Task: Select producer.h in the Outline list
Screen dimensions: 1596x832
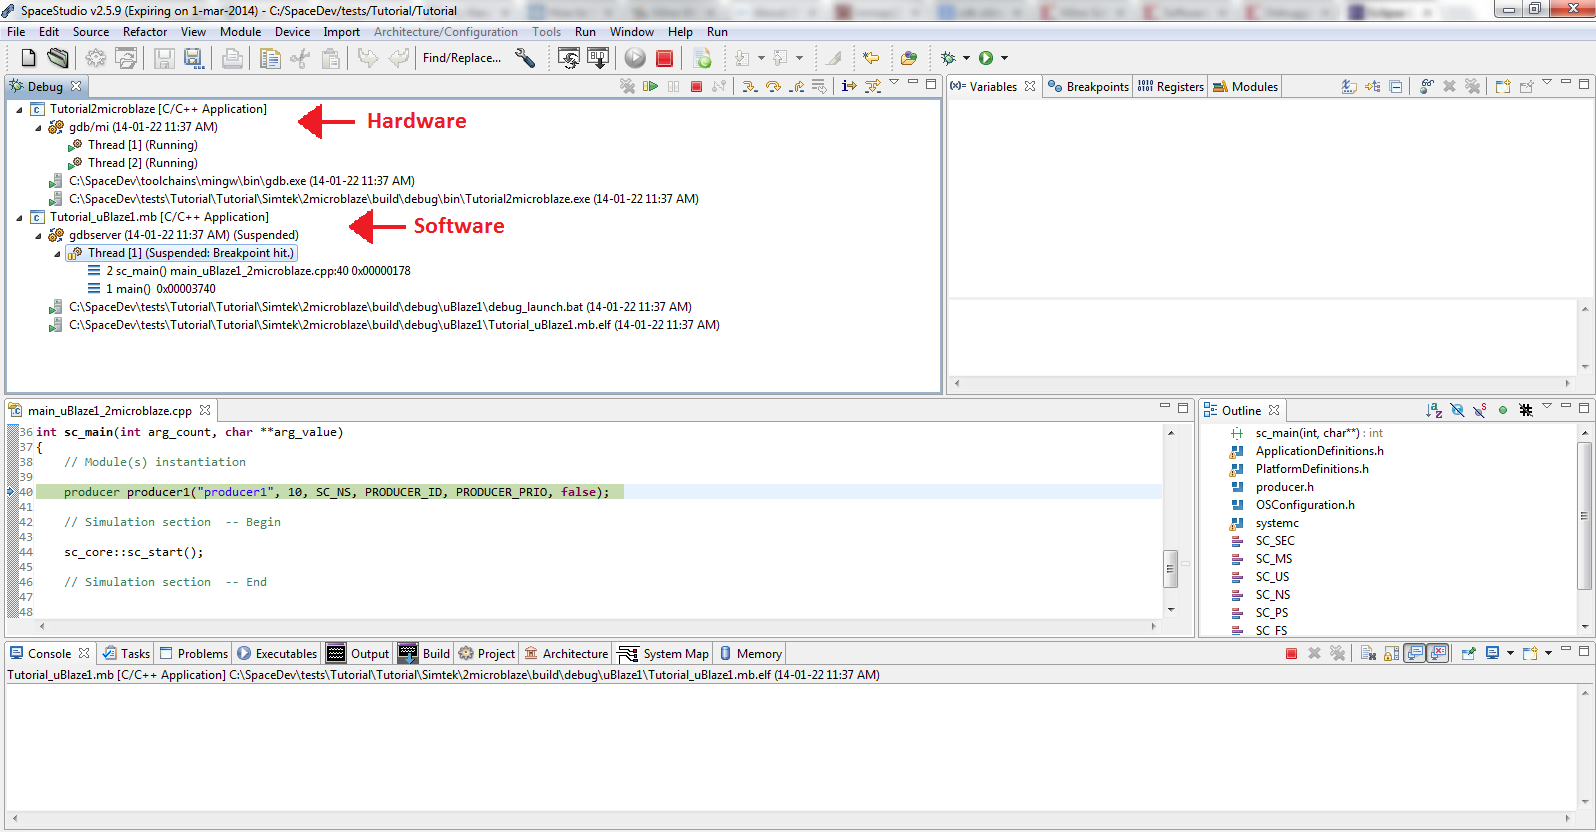Action: tap(1285, 487)
